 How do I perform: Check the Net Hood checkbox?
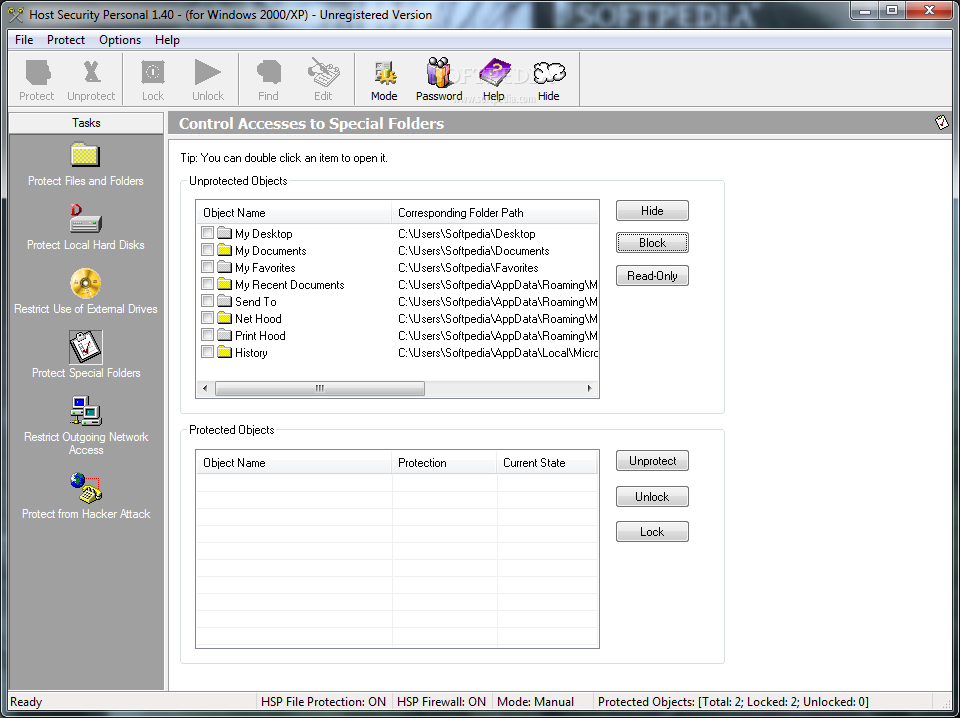208,318
